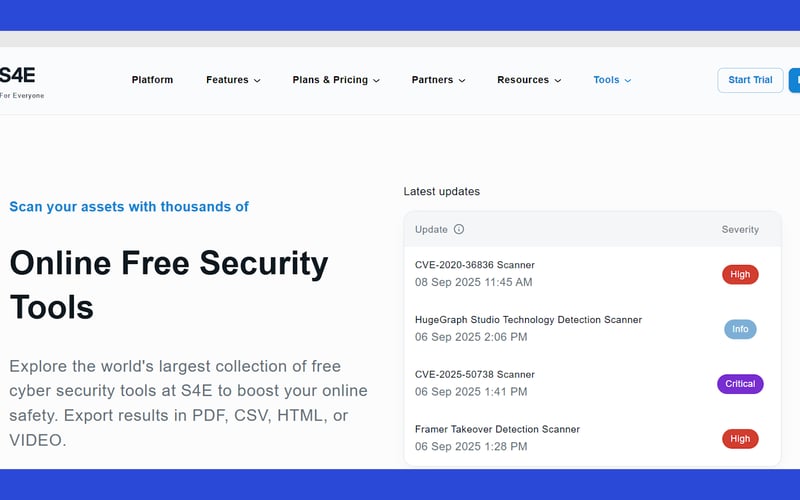Open HugeGraph Studio Technology Detection Scanner
The width and height of the screenshot is (800, 500).
pos(528,319)
